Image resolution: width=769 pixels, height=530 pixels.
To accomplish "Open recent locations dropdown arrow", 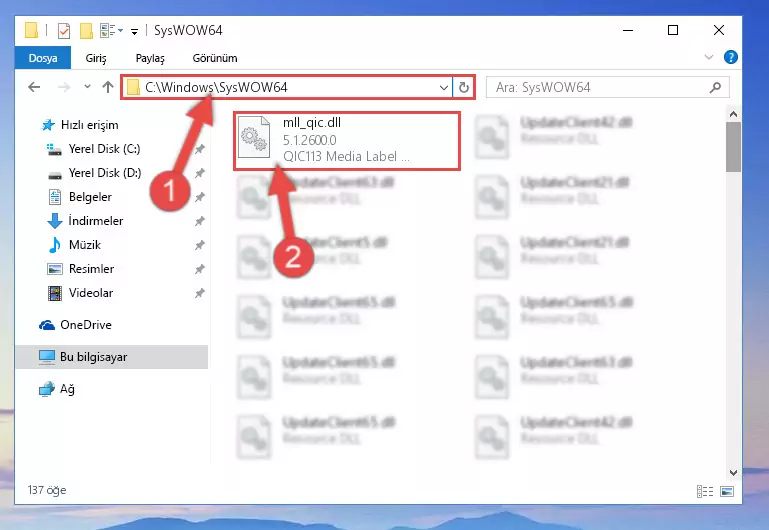I will [x=87, y=87].
